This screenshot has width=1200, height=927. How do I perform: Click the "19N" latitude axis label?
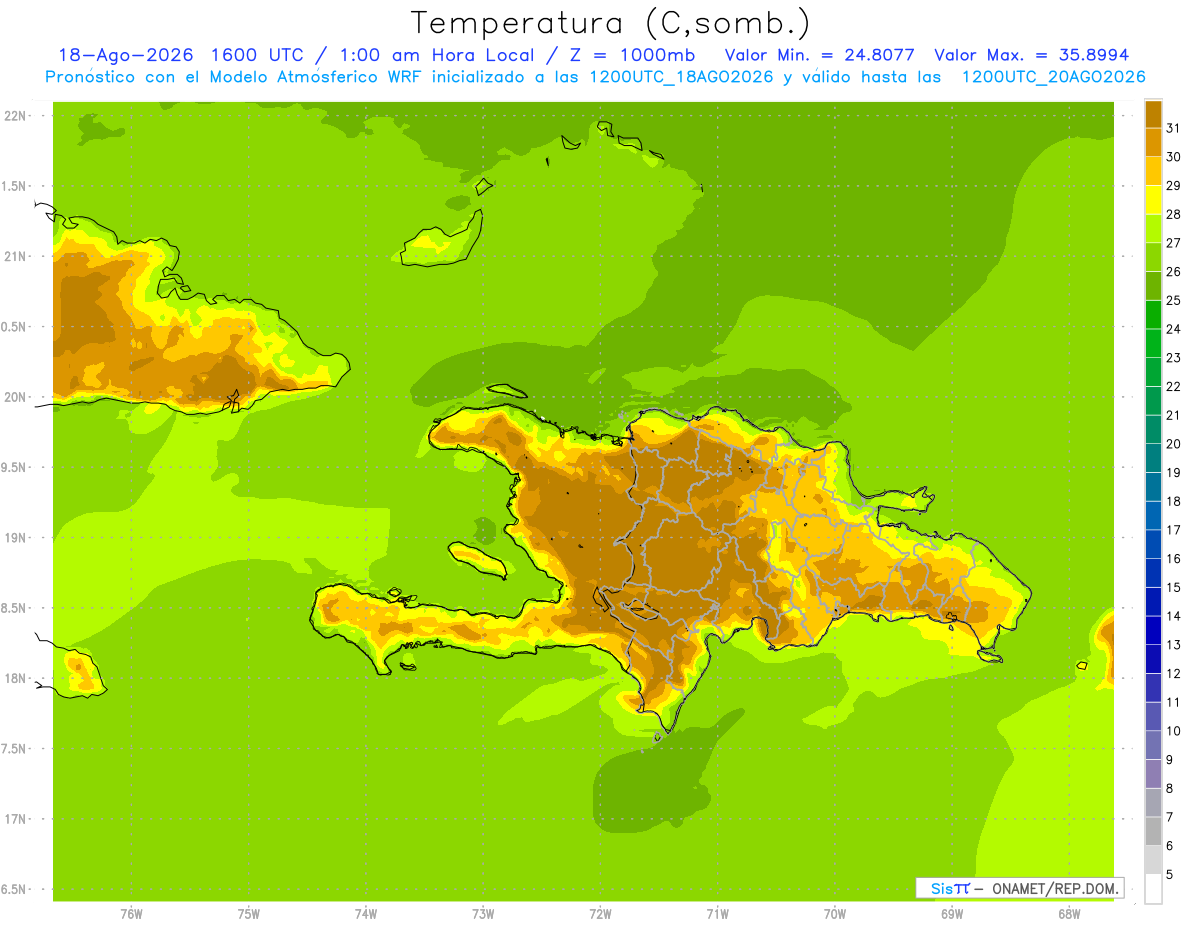[15, 538]
